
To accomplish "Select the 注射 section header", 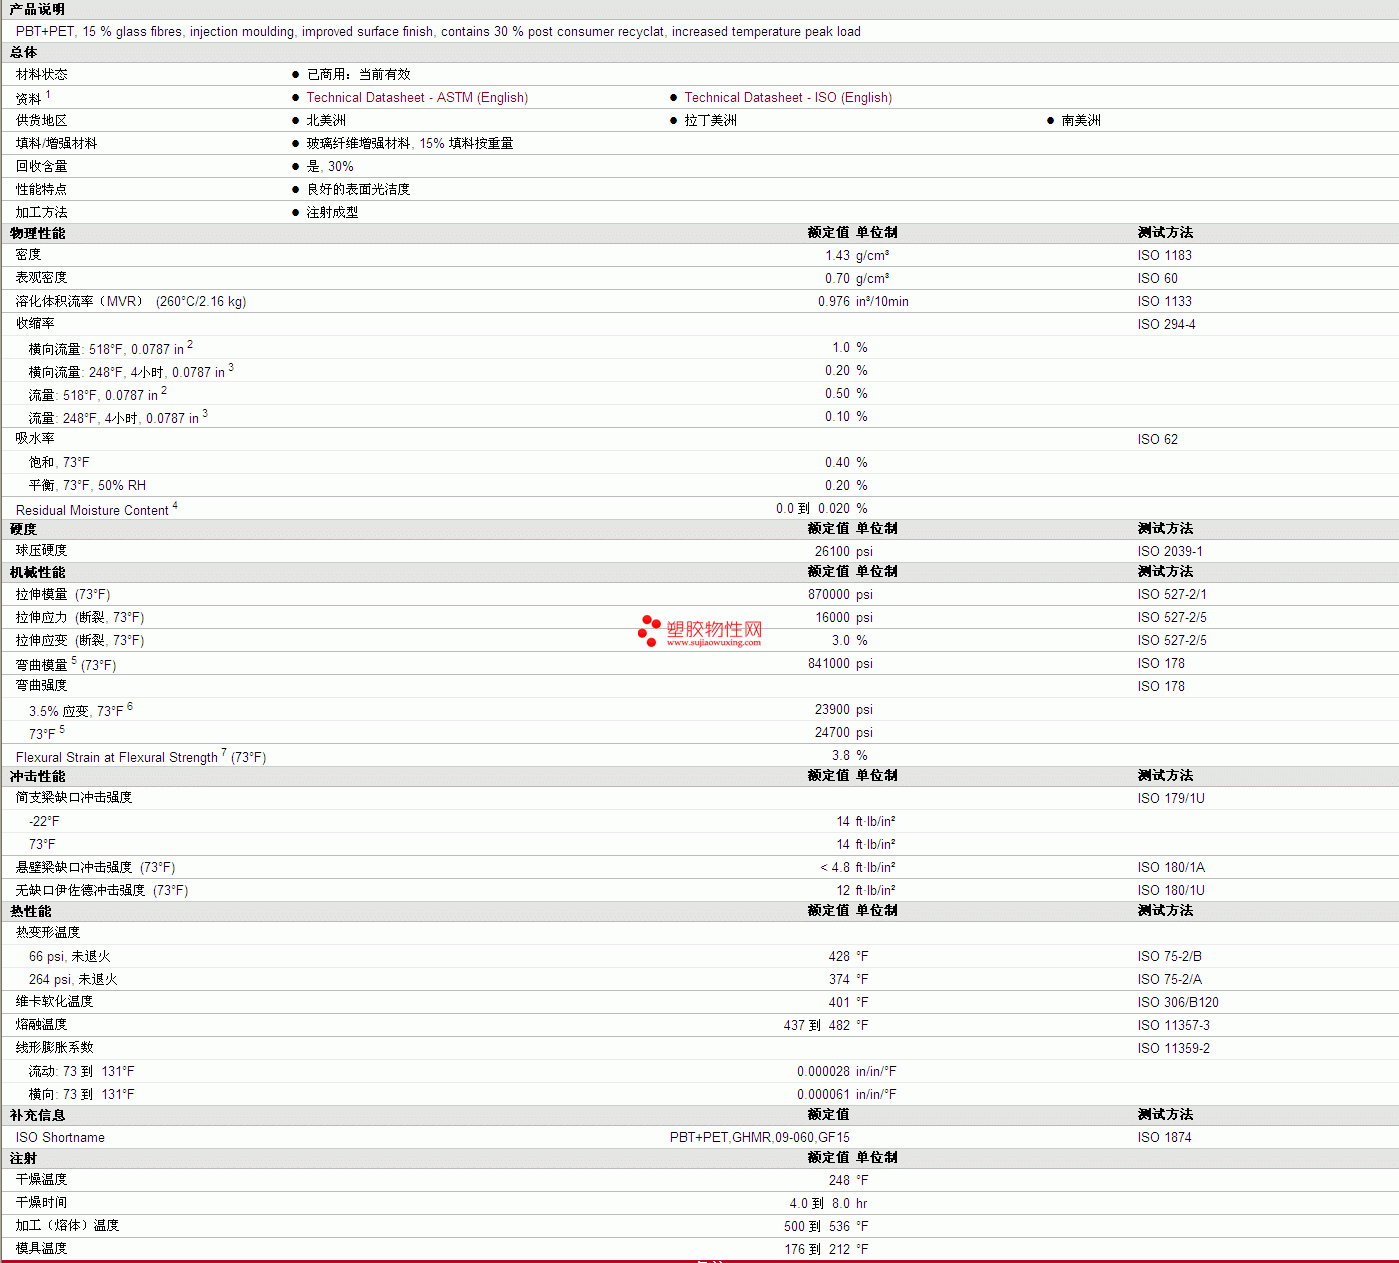I will tap(23, 1158).
